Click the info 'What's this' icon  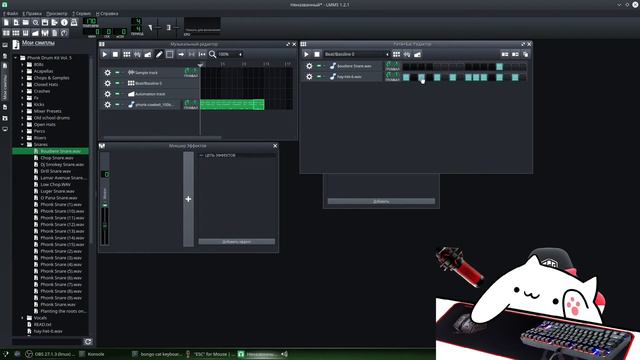[64, 22]
